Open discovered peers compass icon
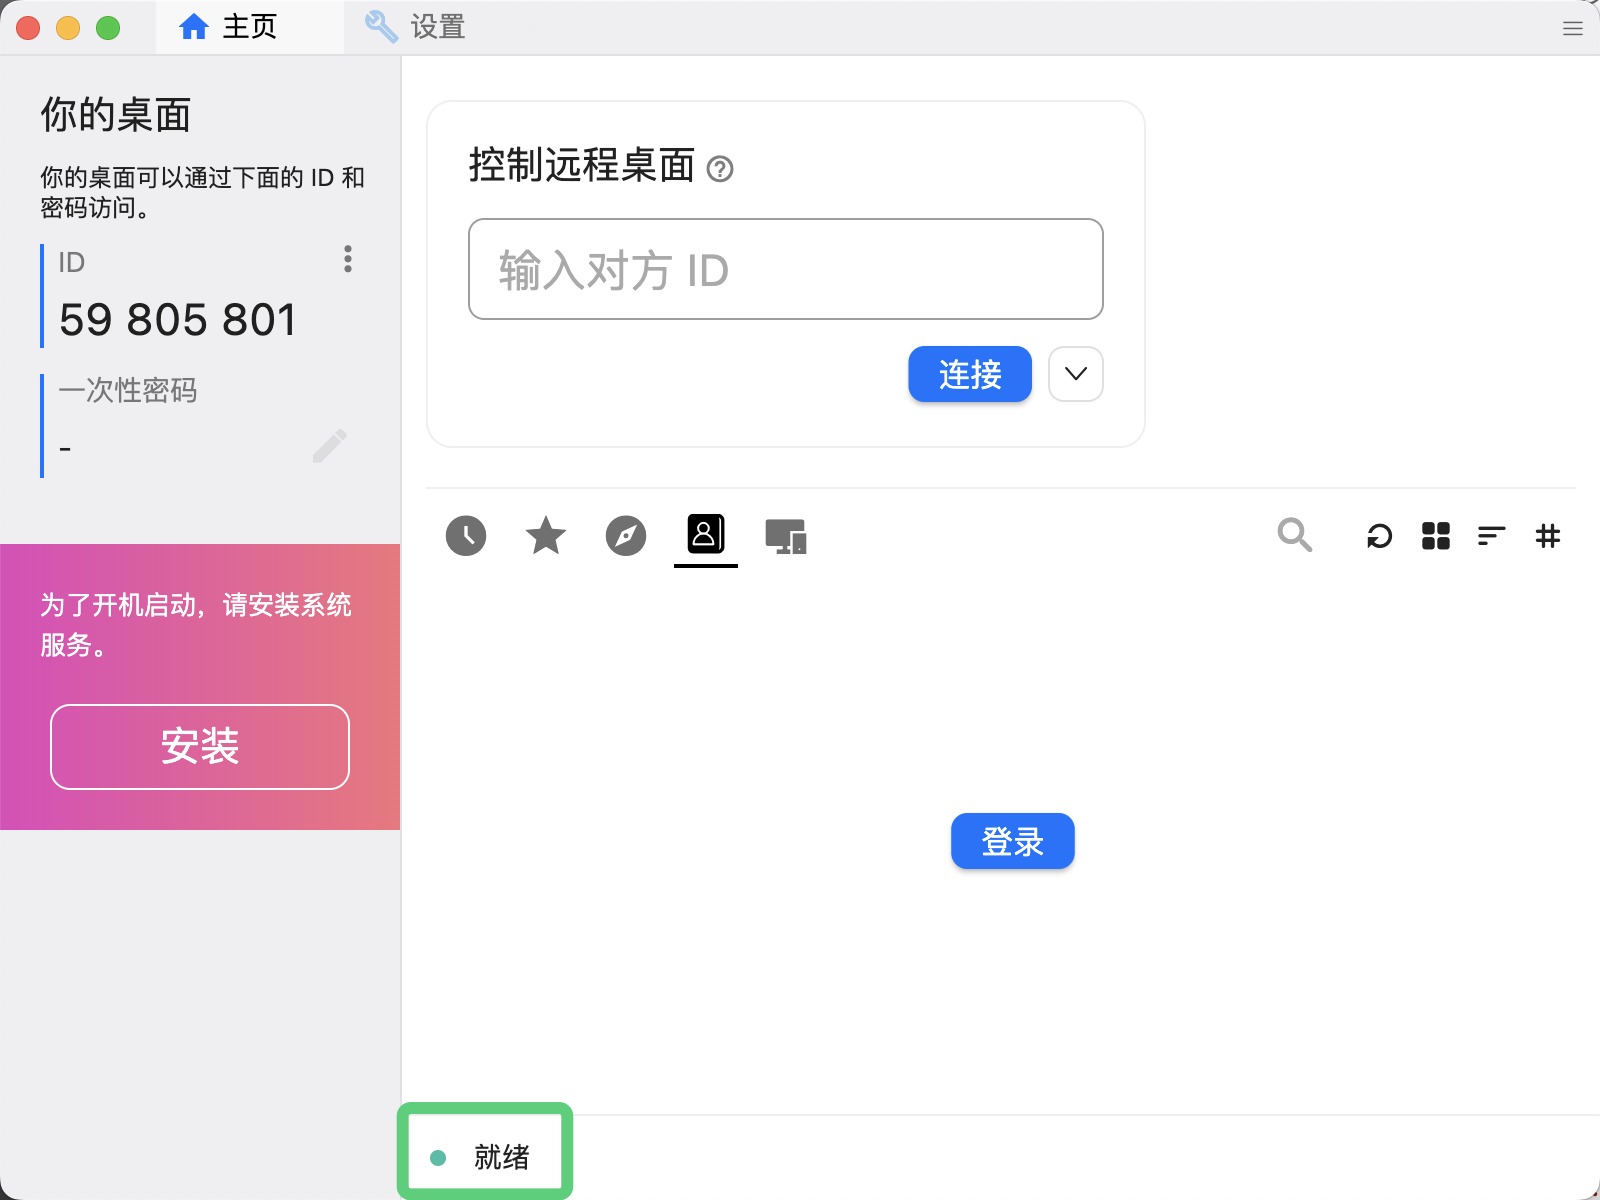Image resolution: width=1600 pixels, height=1200 pixels. tap(626, 536)
